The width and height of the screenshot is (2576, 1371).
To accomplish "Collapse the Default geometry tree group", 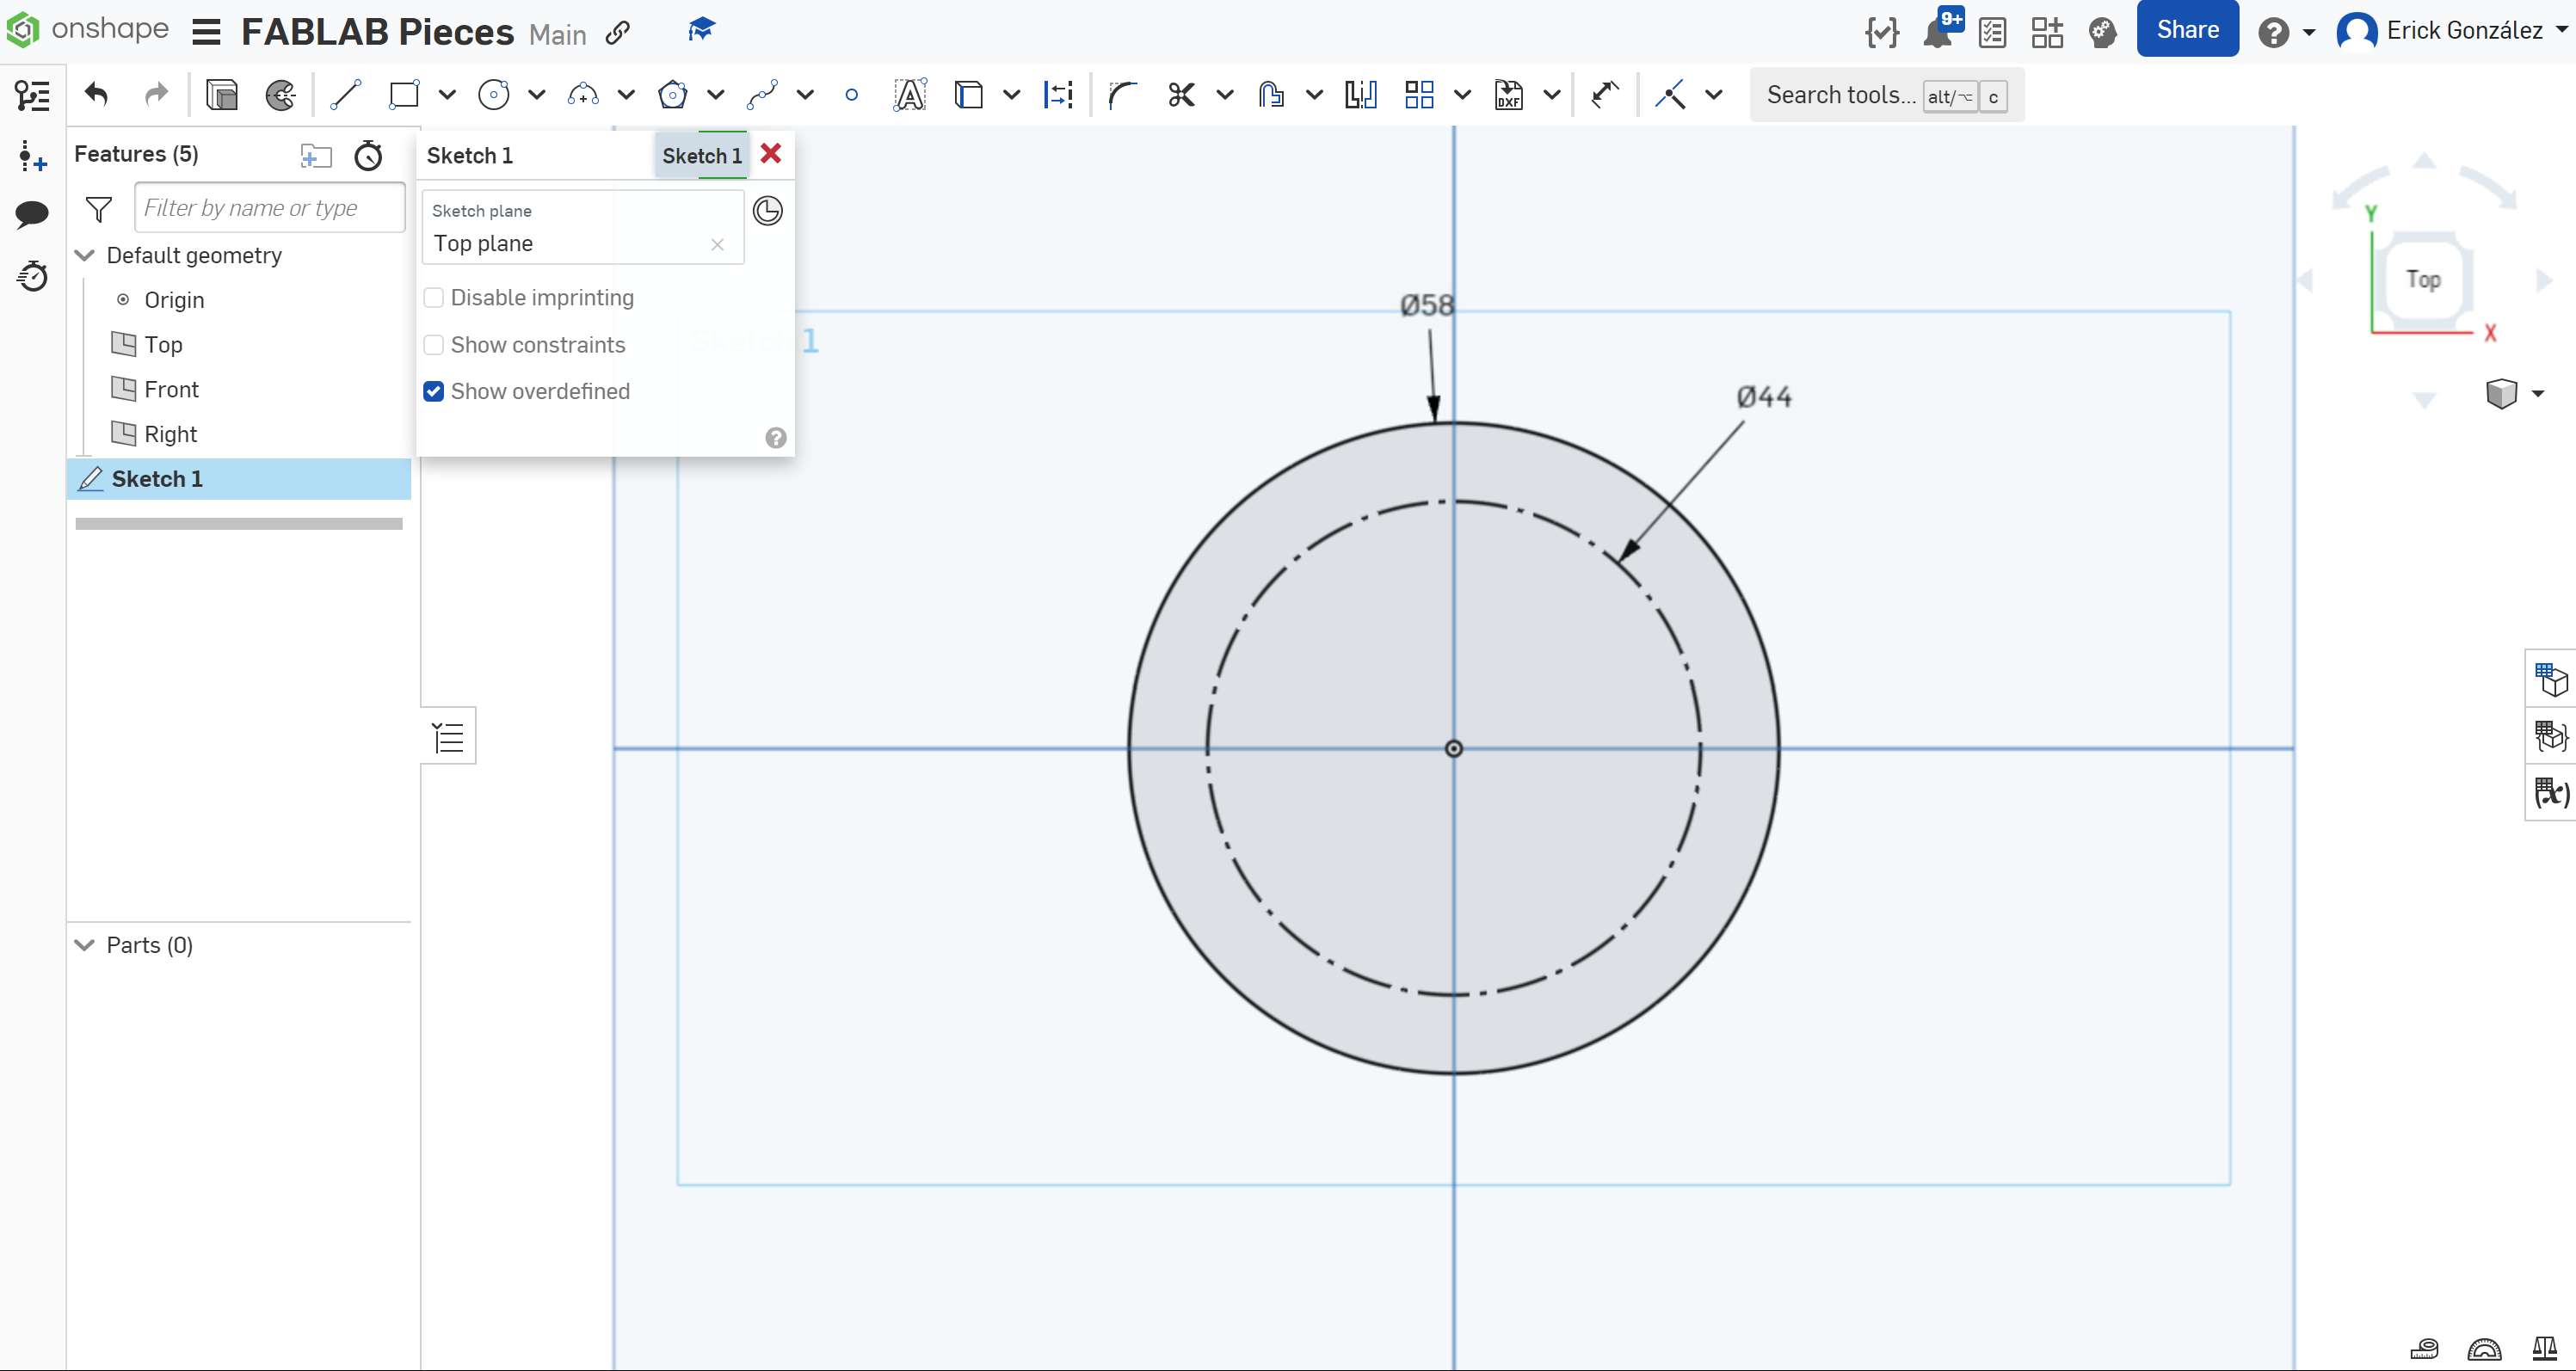I will [x=85, y=255].
